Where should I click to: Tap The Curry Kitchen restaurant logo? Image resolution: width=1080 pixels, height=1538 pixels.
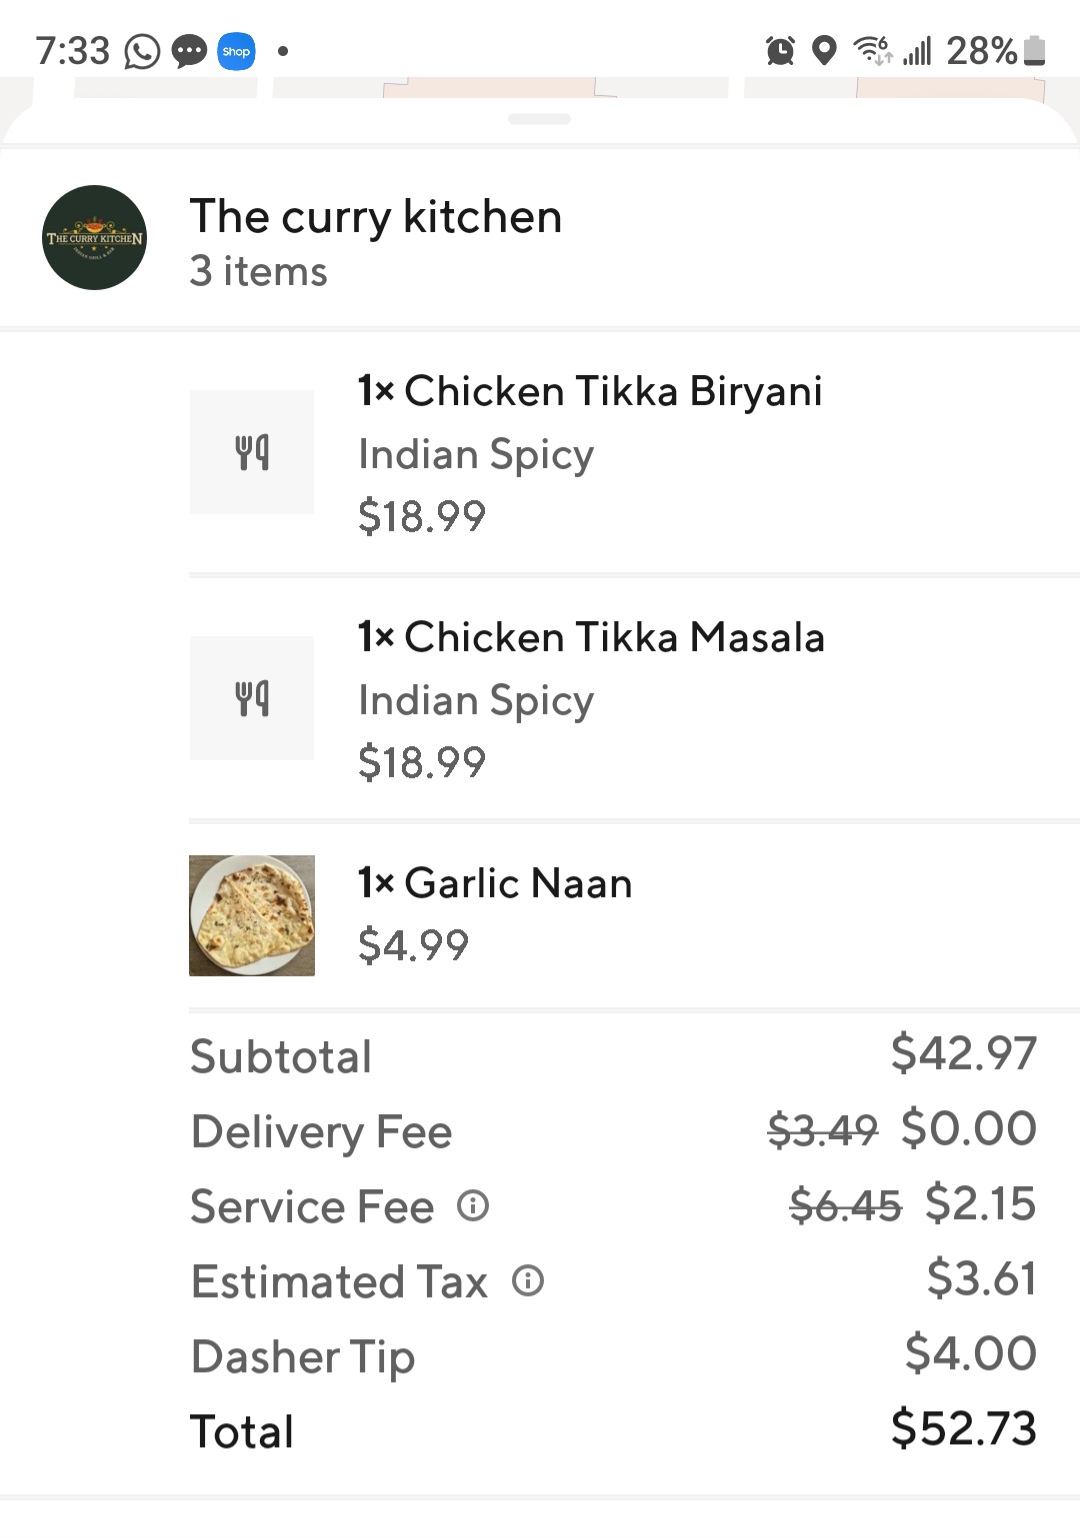click(94, 238)
